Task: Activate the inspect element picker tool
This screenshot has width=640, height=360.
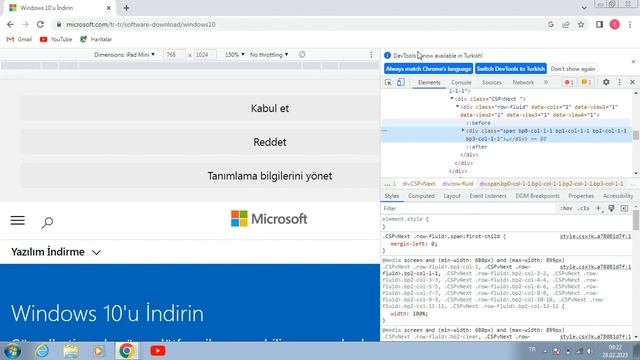Action: 388,82
